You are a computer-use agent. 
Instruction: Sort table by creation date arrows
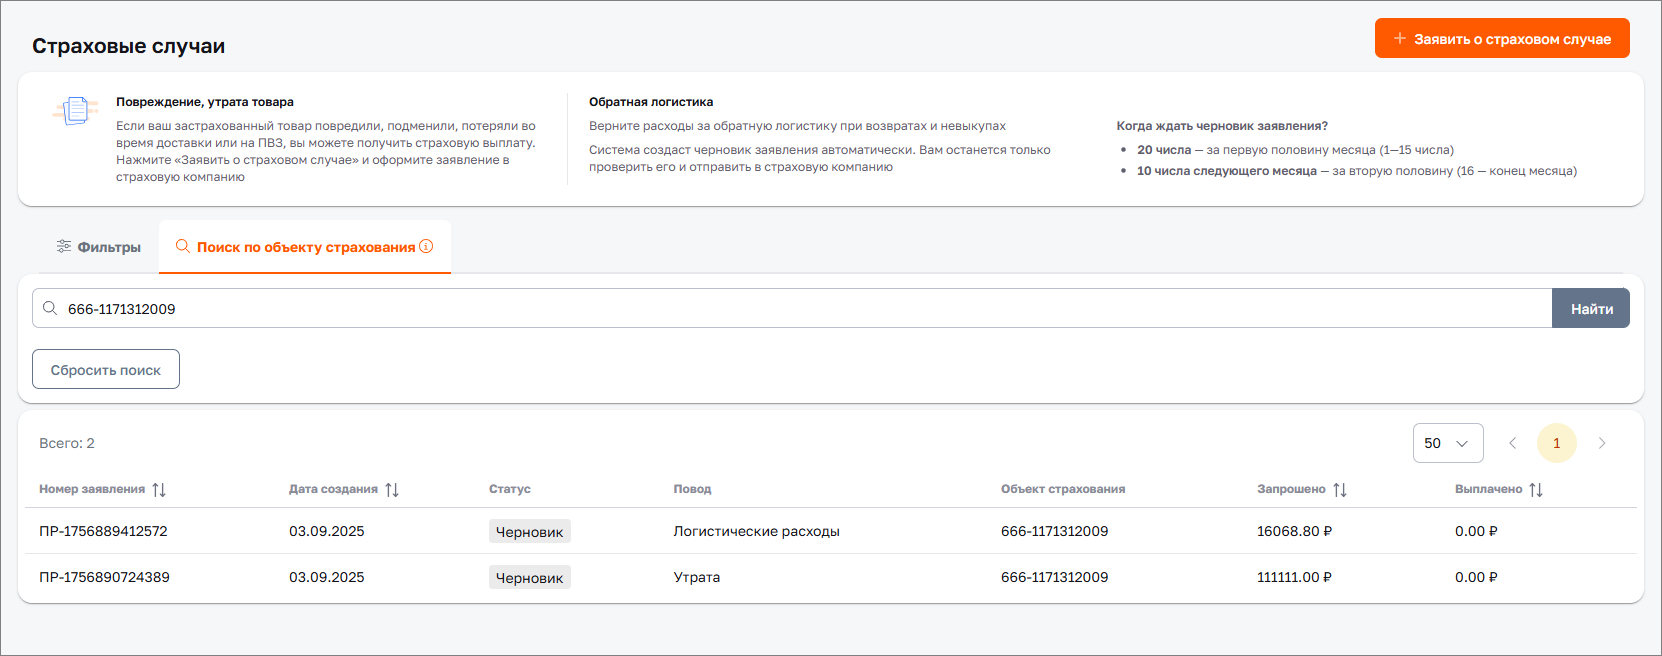[392, 490]
